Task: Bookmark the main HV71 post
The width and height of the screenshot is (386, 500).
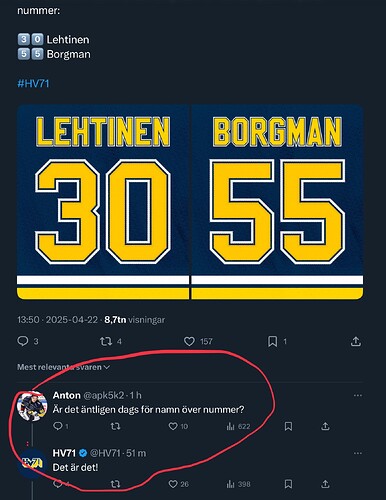Action: (277, 341)
